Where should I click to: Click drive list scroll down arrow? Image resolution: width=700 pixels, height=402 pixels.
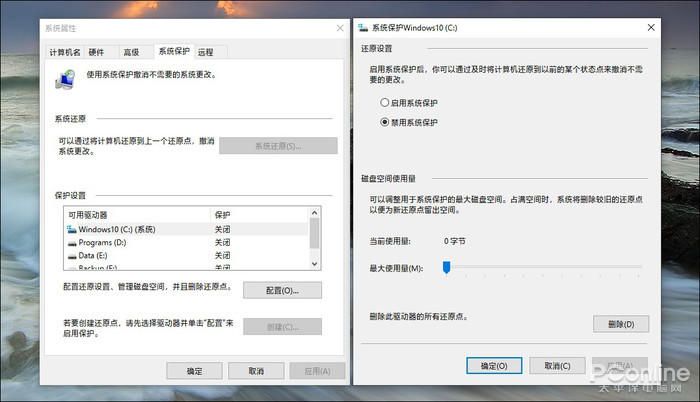pyautogui.click(x=315, y=264)
